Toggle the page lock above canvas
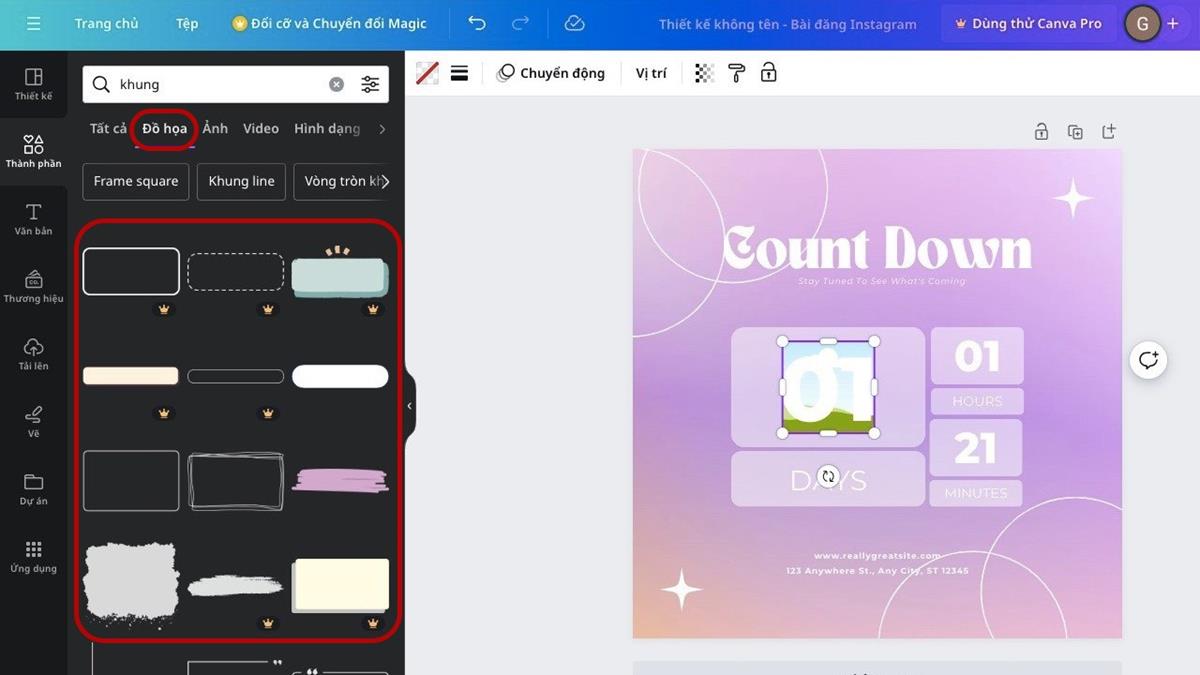Screen dimensions: 1200x675 point(1041,132)
